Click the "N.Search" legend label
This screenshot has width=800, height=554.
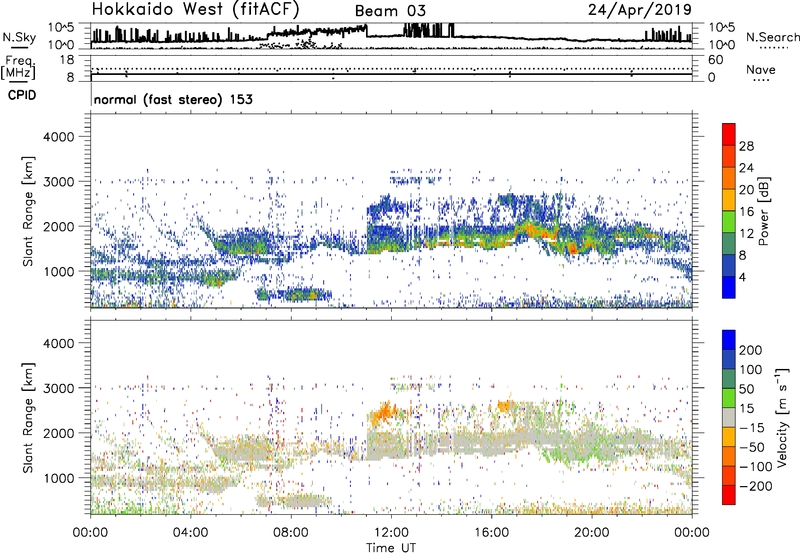tap(772, 37)
